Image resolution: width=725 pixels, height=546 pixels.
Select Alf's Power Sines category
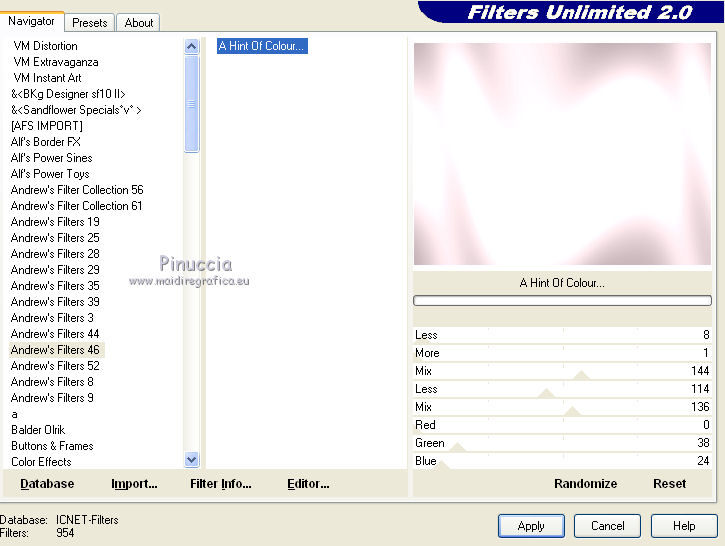click(x=51, y=158)
